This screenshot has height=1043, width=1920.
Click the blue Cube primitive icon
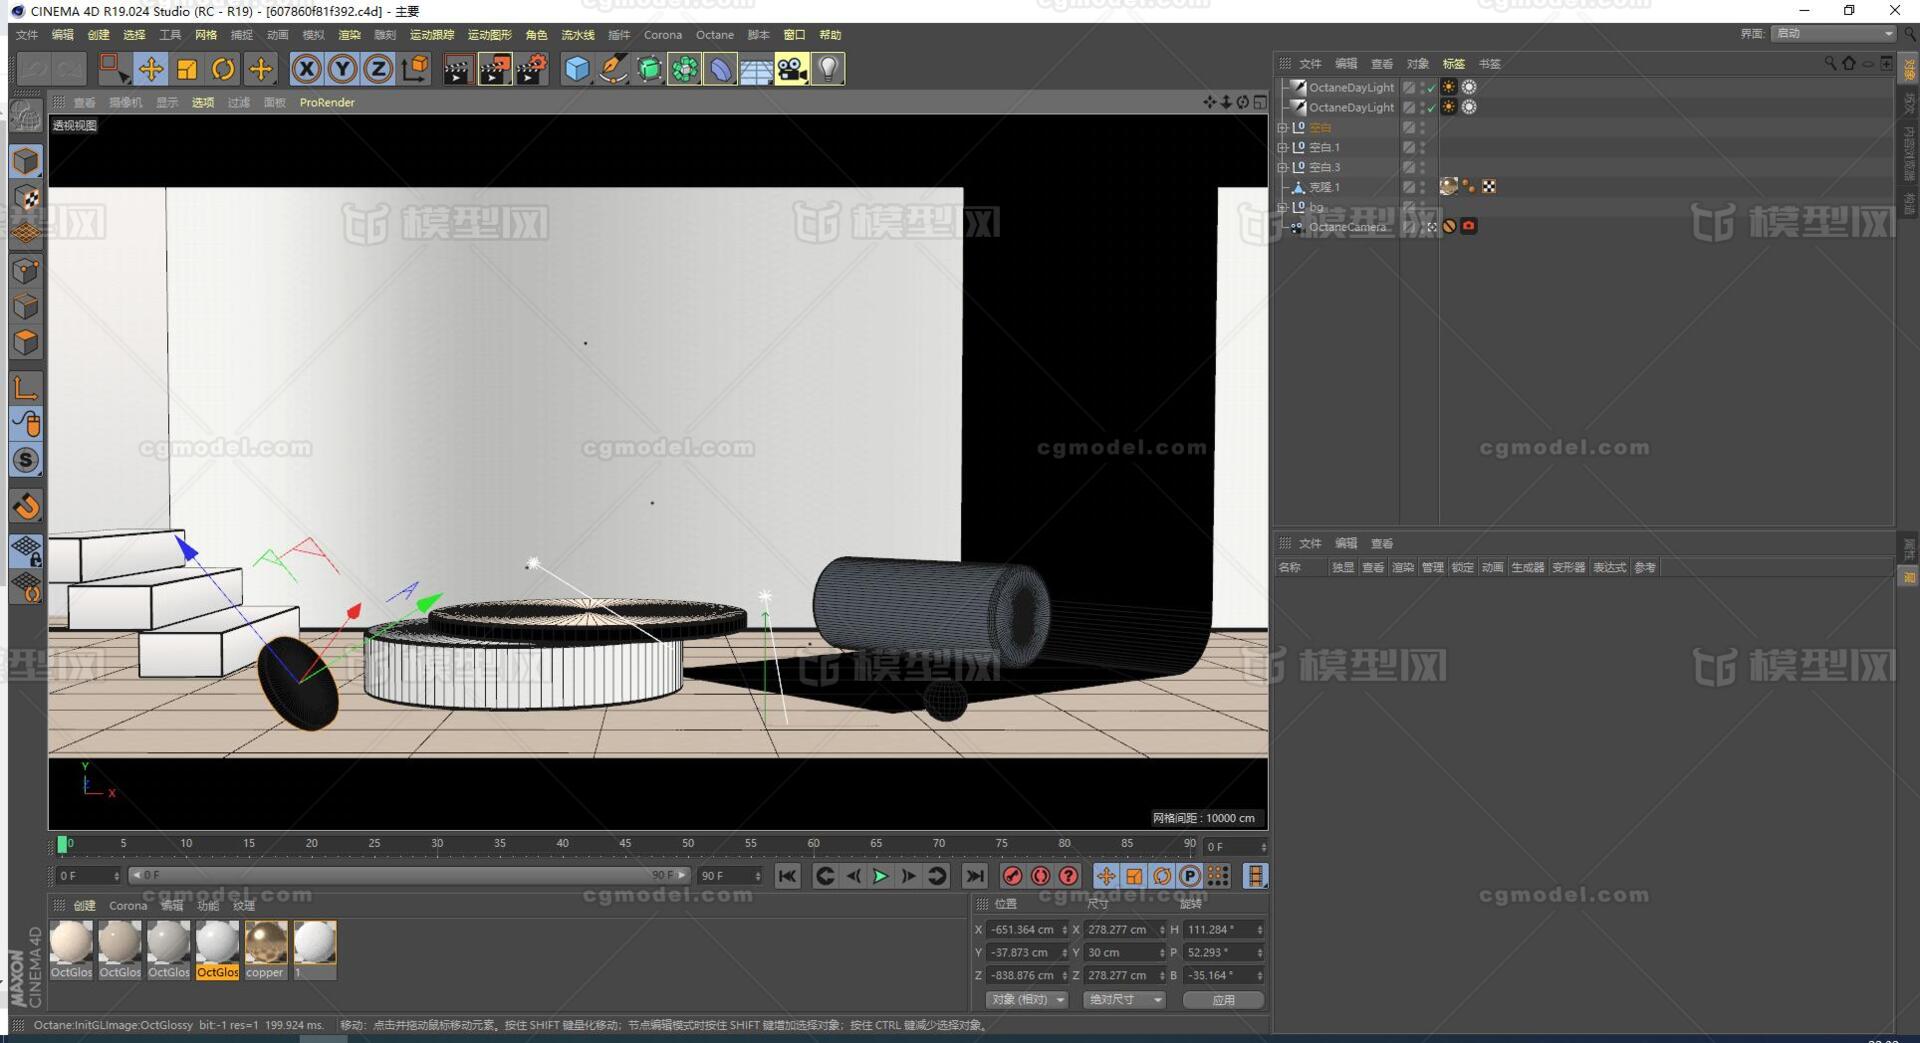pos(577,69)
